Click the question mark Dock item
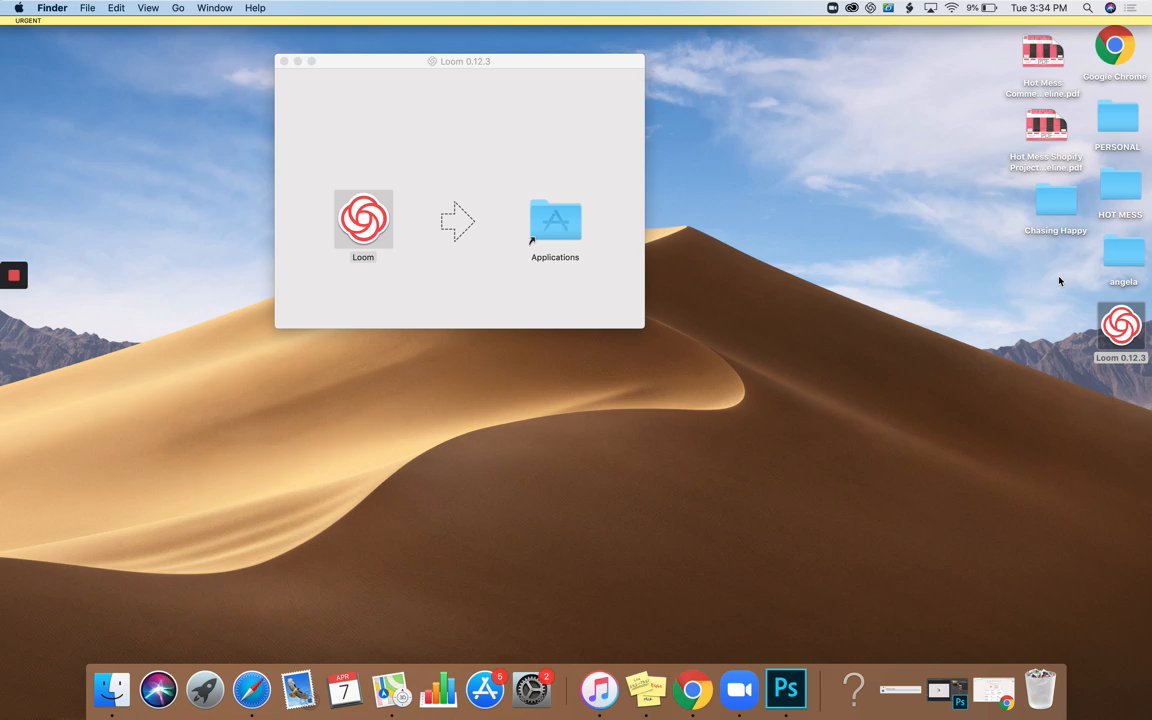Screen dimensions: 1152x720 coord(854,690)
